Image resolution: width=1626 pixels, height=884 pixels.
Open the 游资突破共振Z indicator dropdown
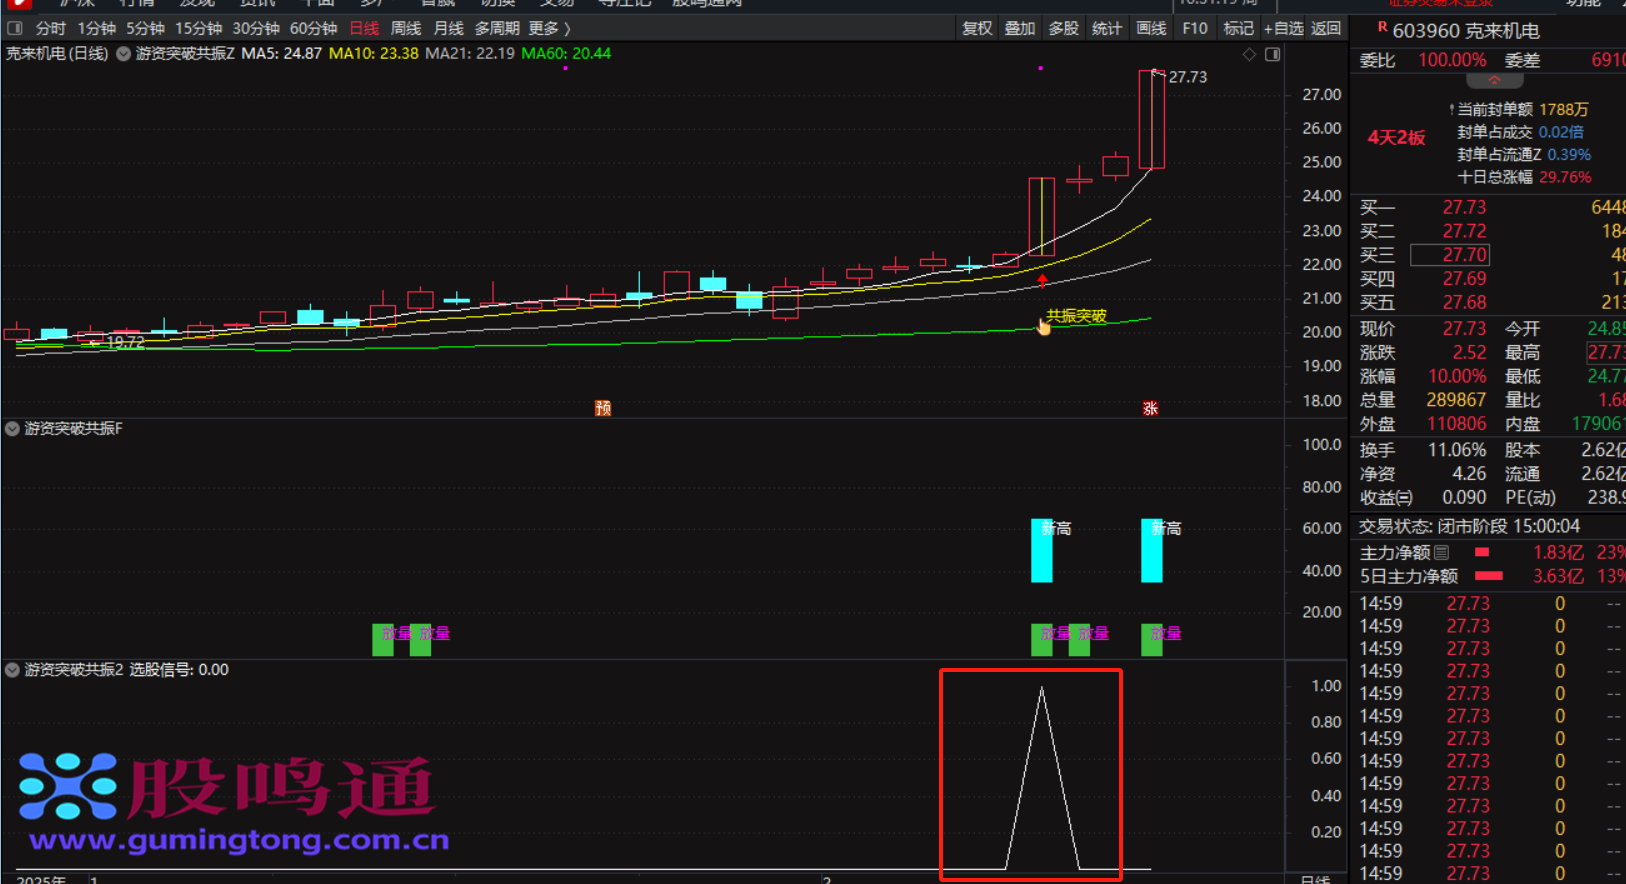[x=123, y=54]
